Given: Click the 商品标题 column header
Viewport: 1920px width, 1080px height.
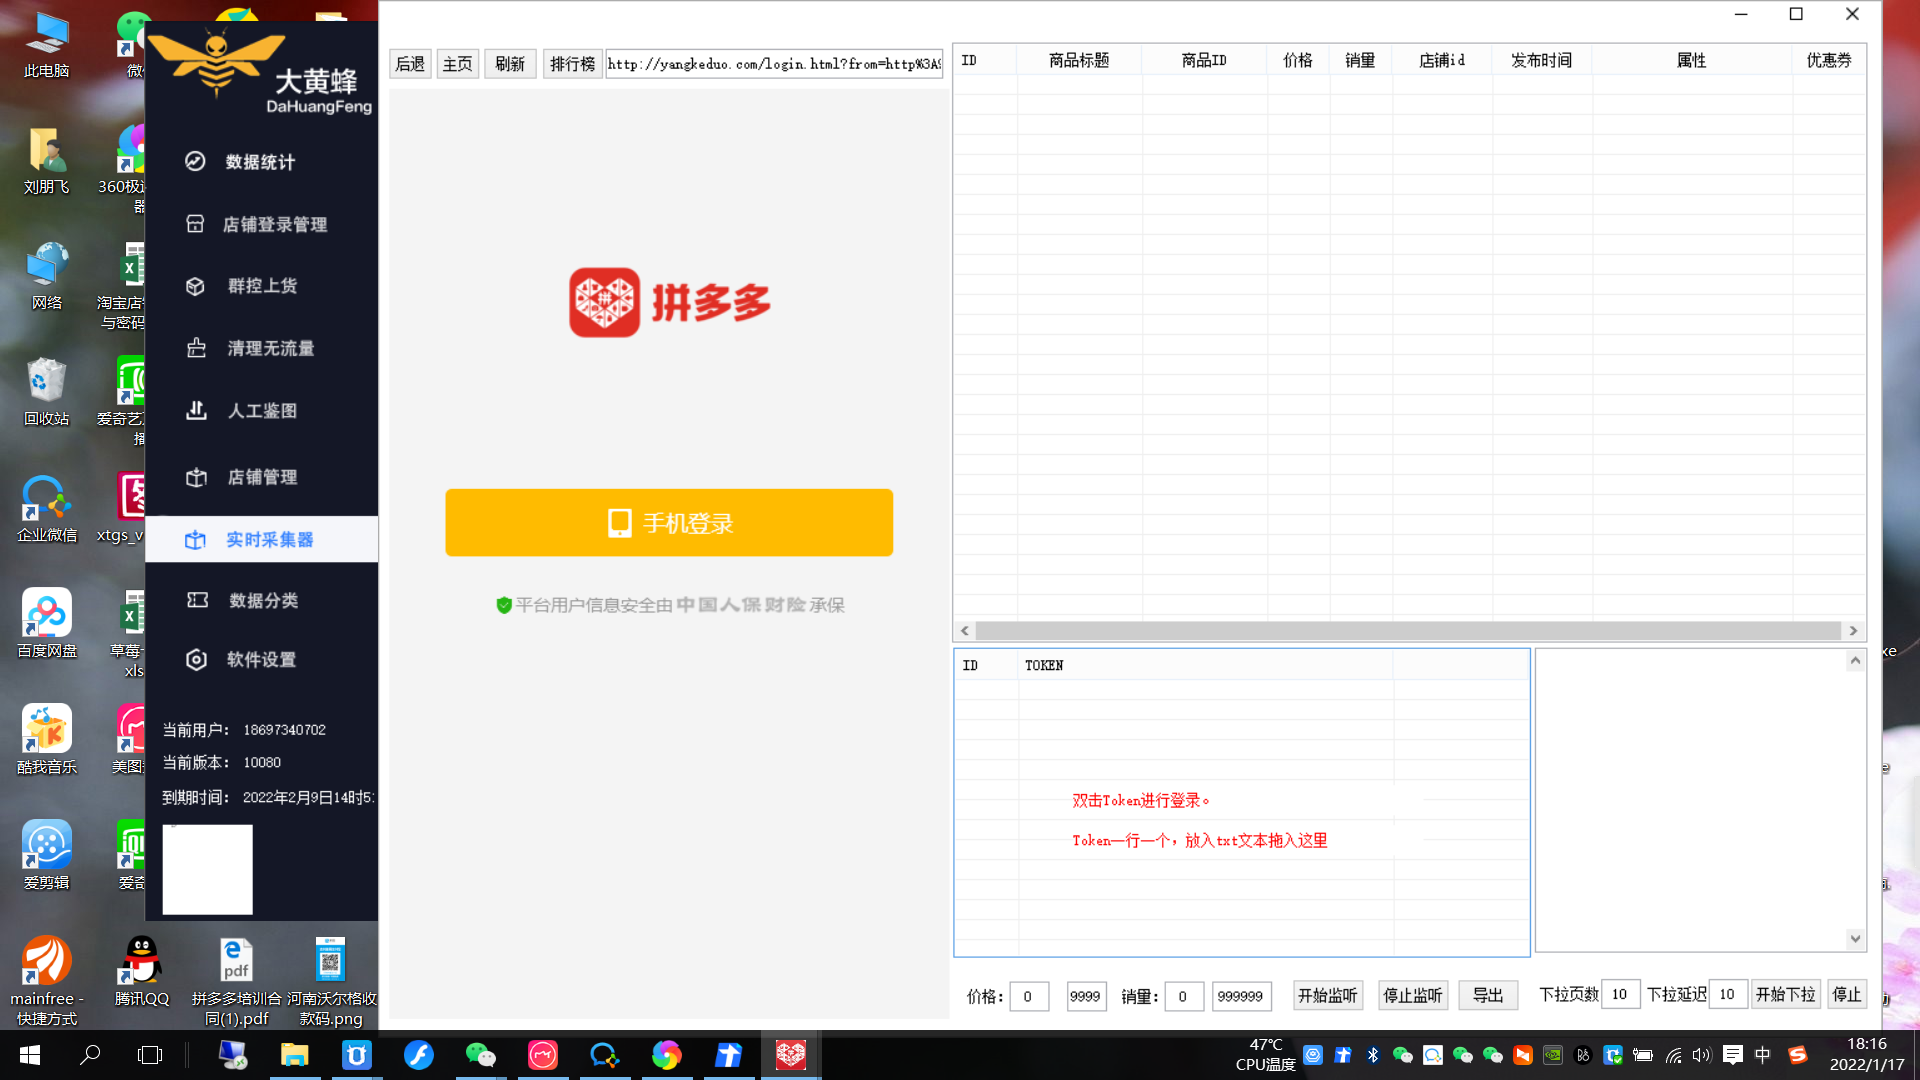Looking at the screenshot, I should (x=1078, y=60).
